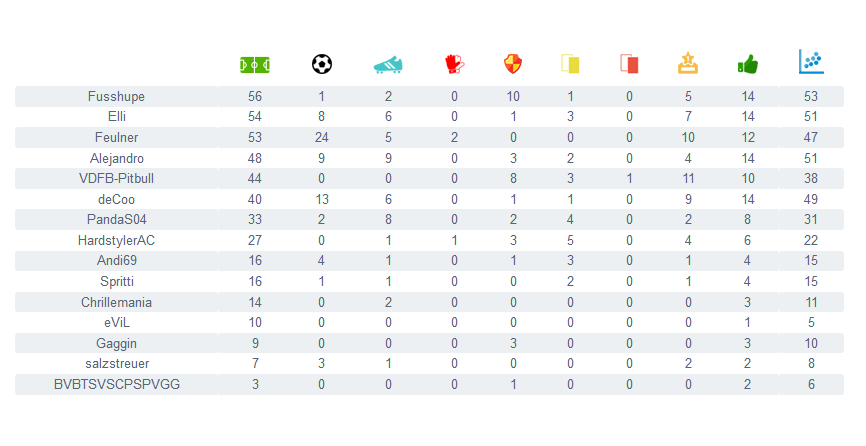This screenshot has width=866, height=446.
Task: Click on player name deCoo
Action: coord(116,200)
